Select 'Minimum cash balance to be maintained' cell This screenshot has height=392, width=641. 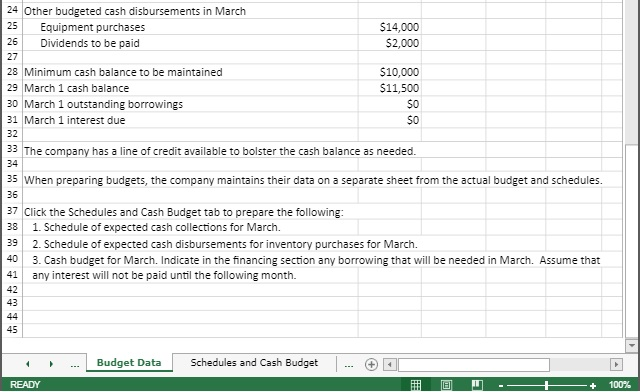click(x=191, y=72)
